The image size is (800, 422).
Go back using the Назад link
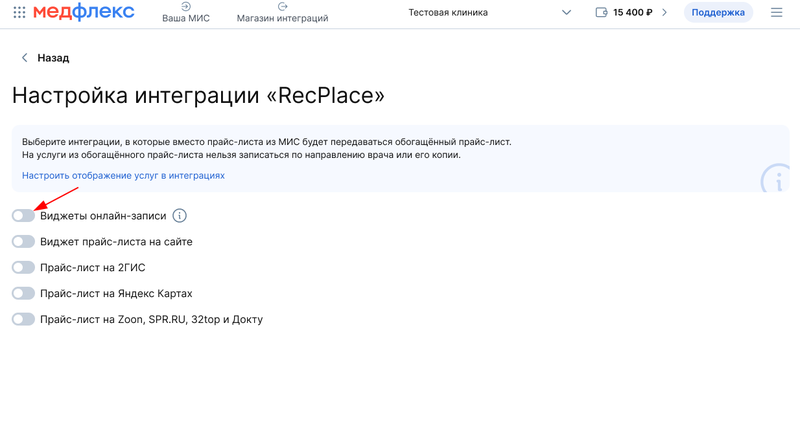[53, 58]
